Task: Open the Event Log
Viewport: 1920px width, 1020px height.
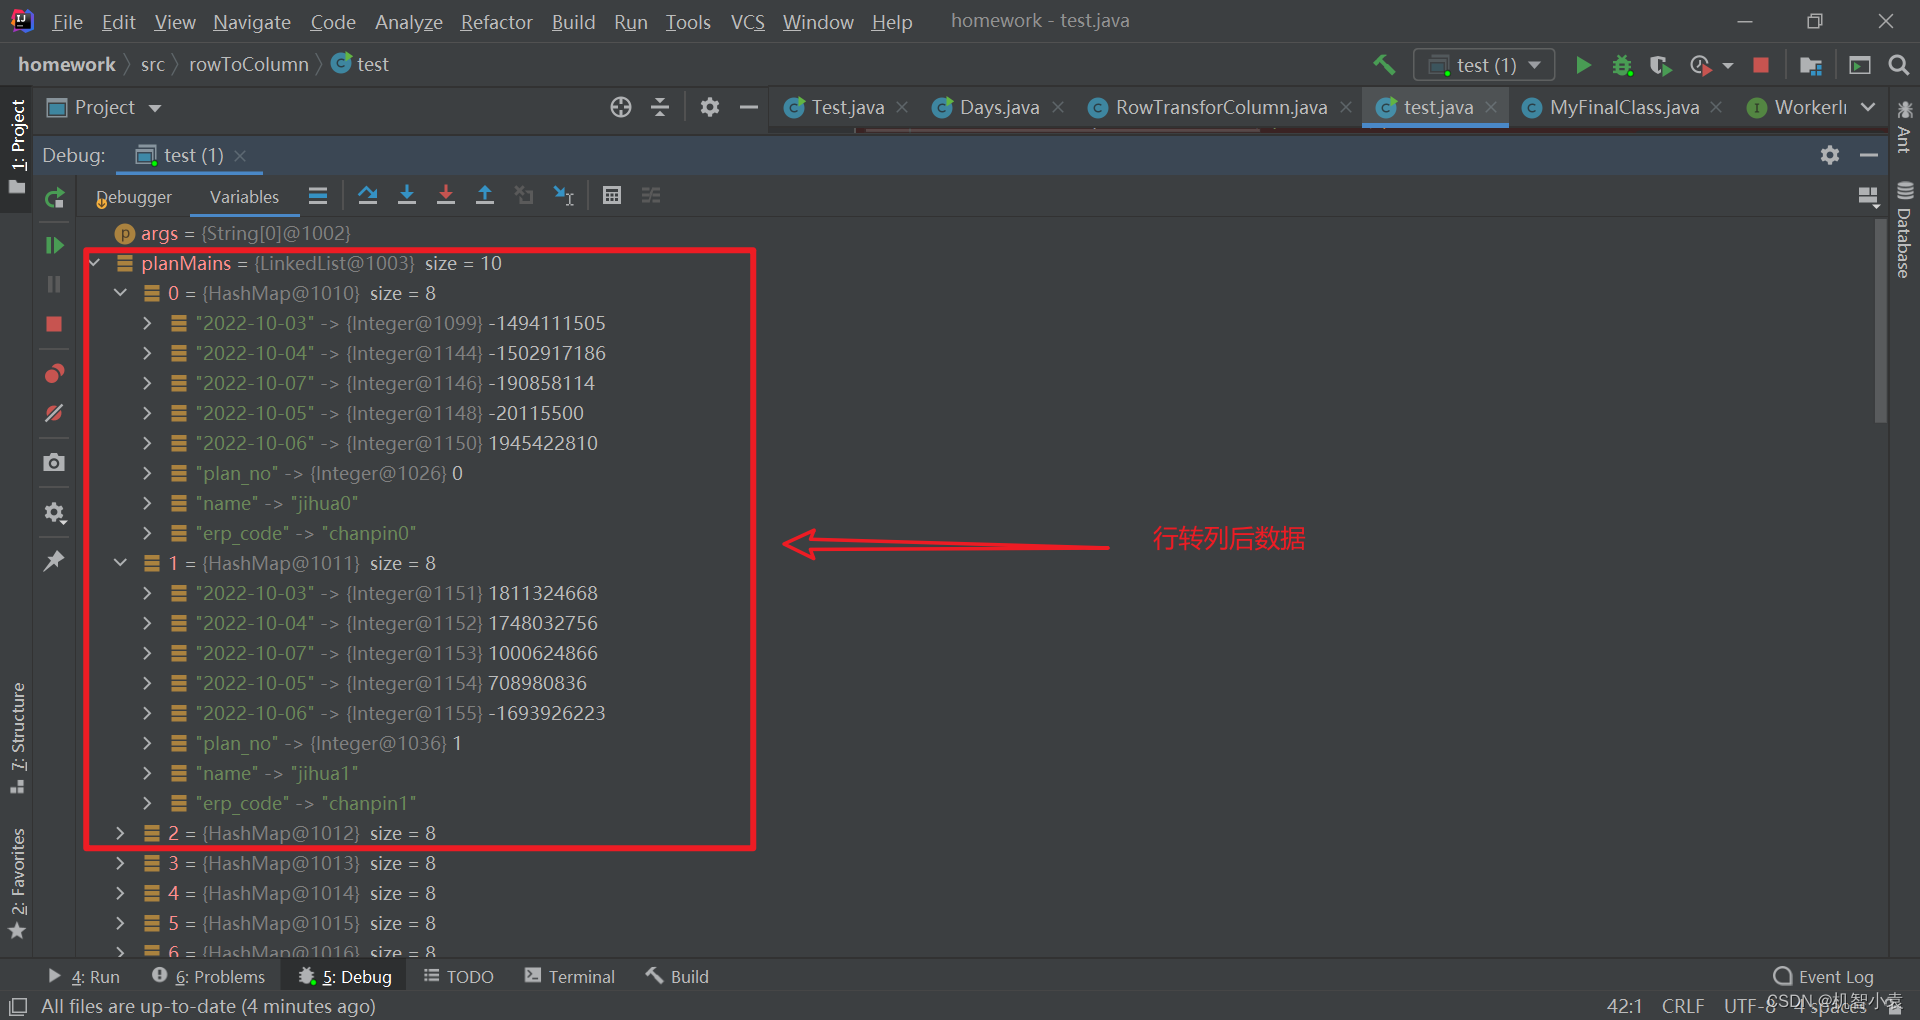Action: point(1823,977)
